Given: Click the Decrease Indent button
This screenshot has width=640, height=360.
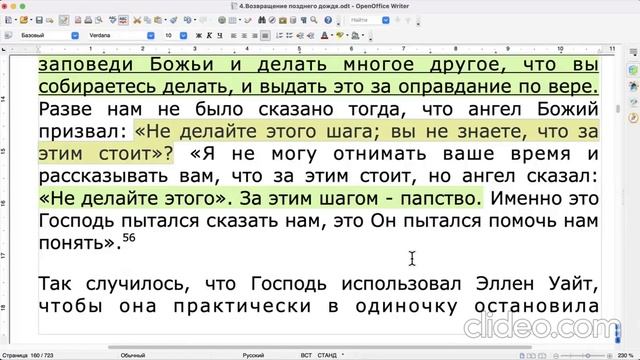Looking at the screenshot, I should tap(300, 36).
